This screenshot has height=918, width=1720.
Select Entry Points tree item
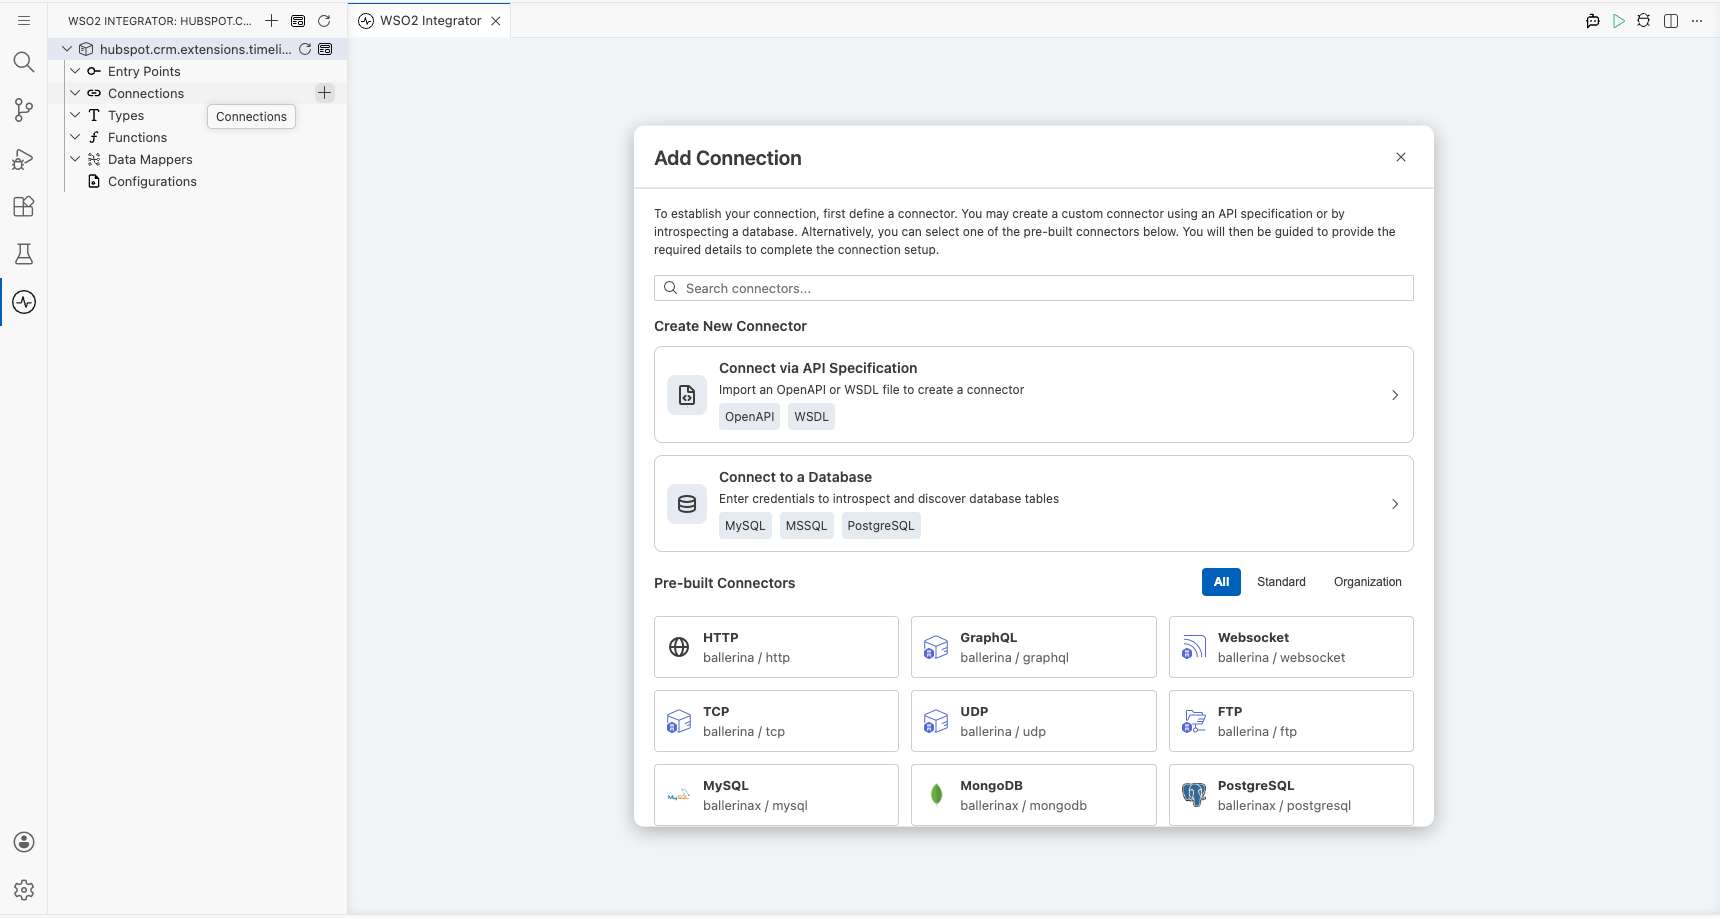coord(144,71)
